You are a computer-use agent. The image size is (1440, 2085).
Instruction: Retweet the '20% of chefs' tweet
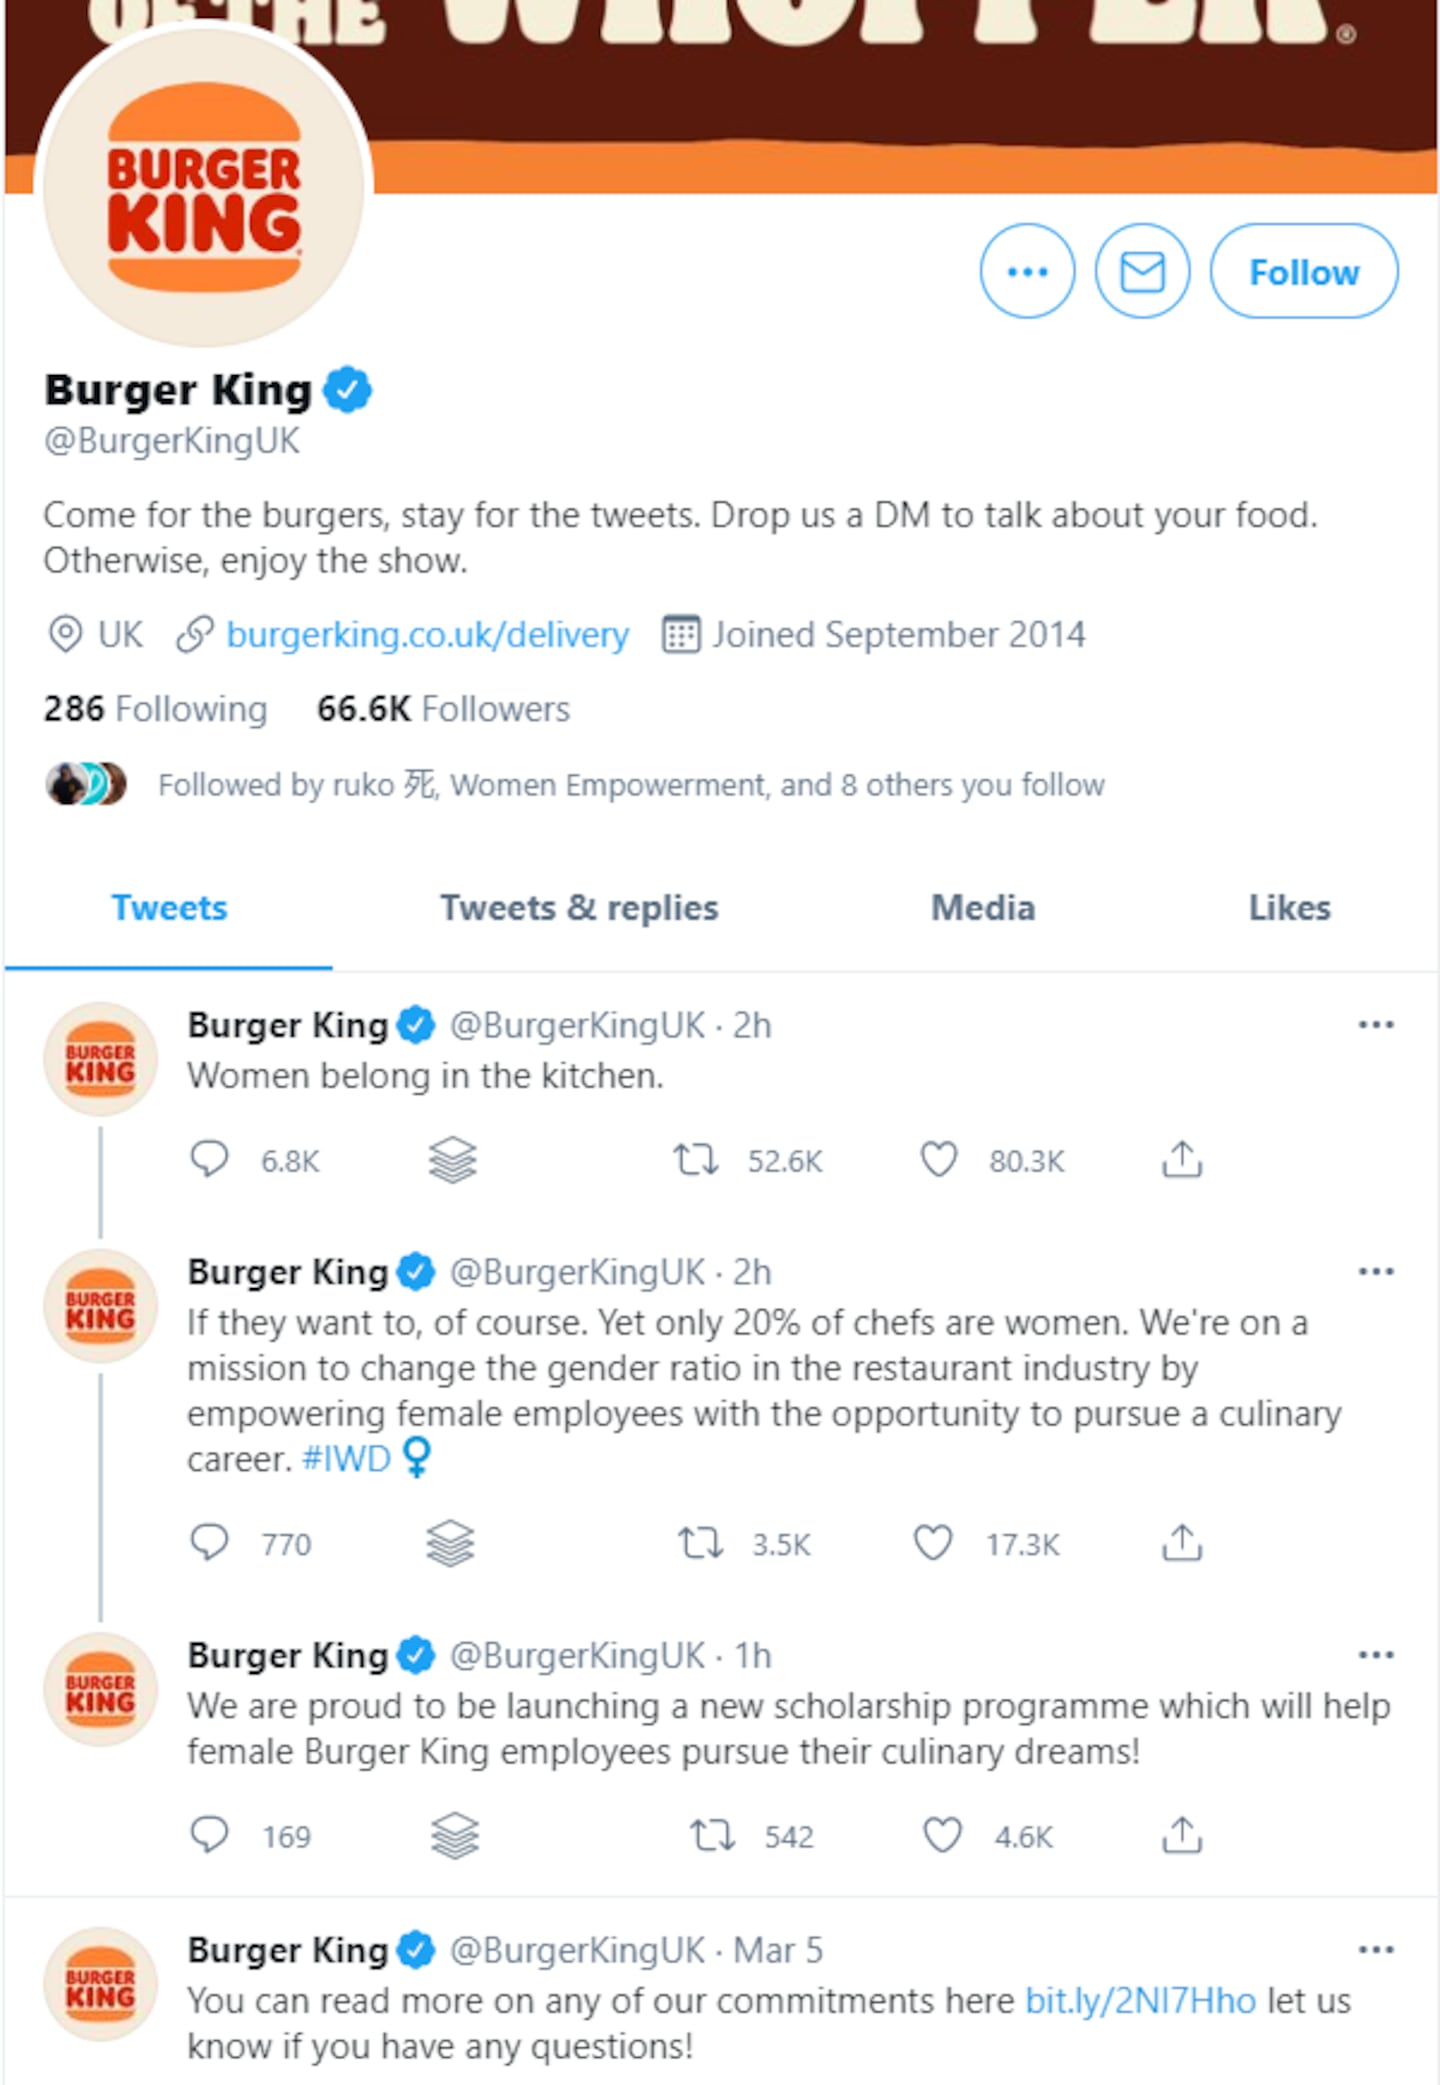(700, 1543)
